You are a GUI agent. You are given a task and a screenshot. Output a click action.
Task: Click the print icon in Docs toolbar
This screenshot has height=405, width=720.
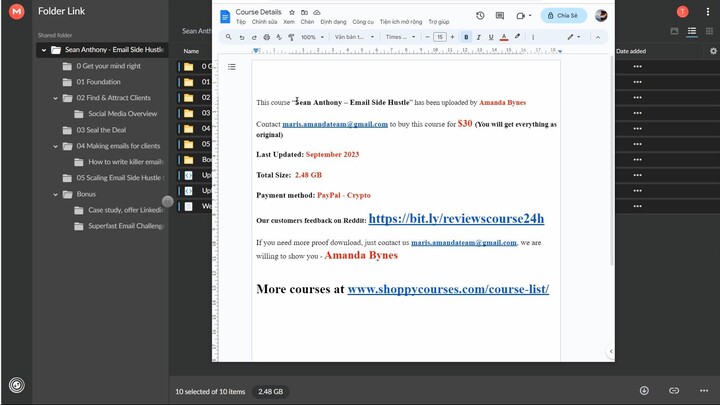tap(266, 37)
